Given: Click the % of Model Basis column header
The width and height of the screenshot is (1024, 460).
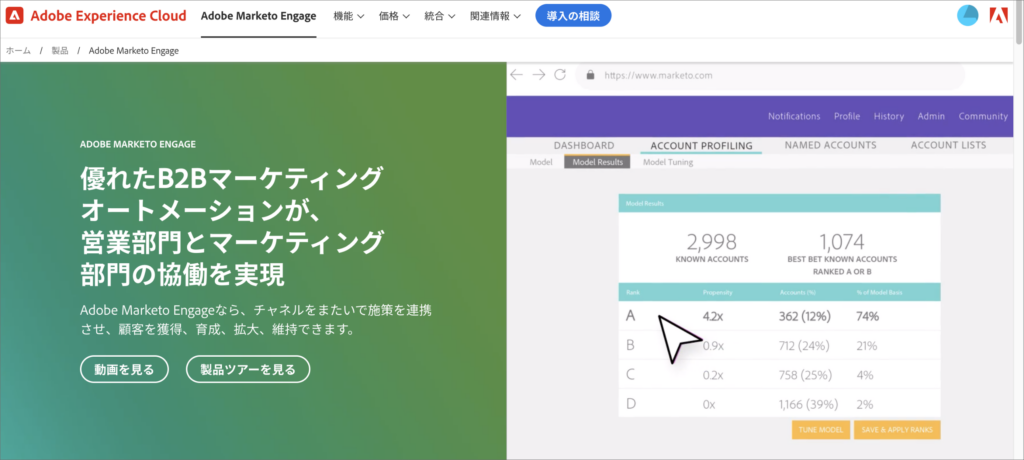Looking at the screenshot, I should (x=879, y=292).
